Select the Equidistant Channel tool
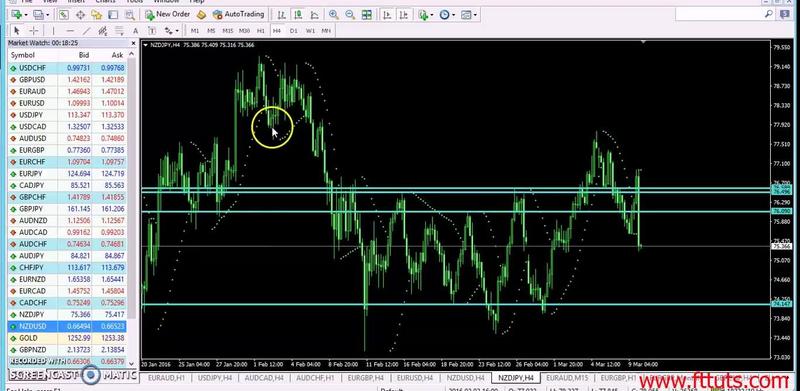The image size is (800, 391). 103,31
